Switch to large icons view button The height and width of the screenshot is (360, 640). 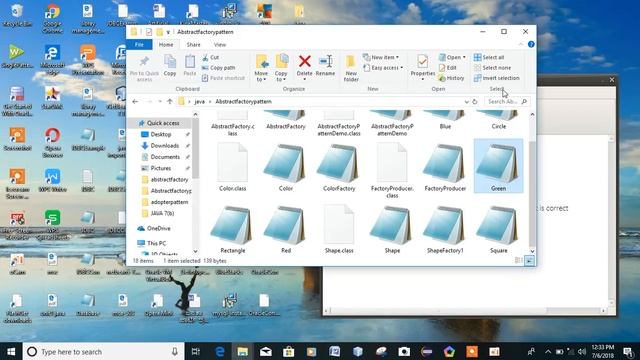(529, 260)
